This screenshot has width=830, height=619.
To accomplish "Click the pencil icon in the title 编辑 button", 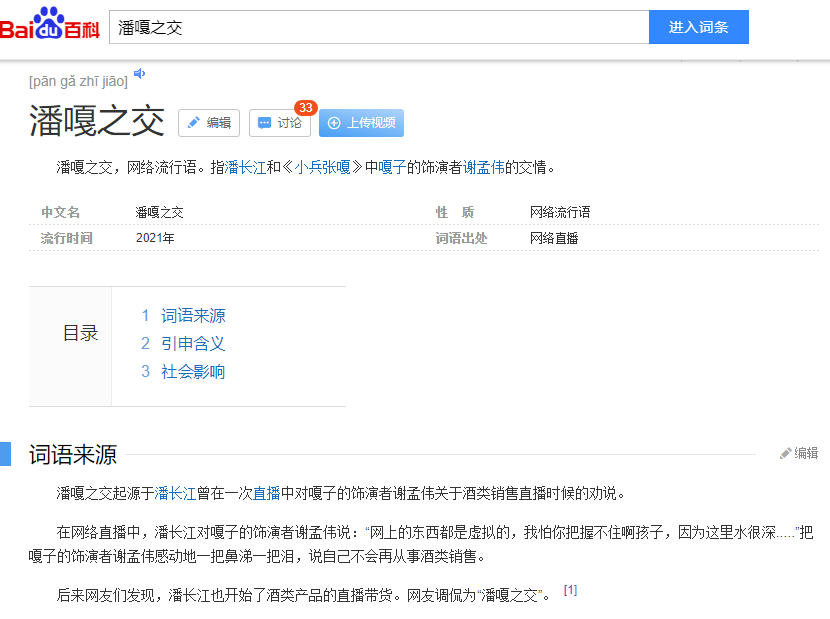I will pos(194,123).
